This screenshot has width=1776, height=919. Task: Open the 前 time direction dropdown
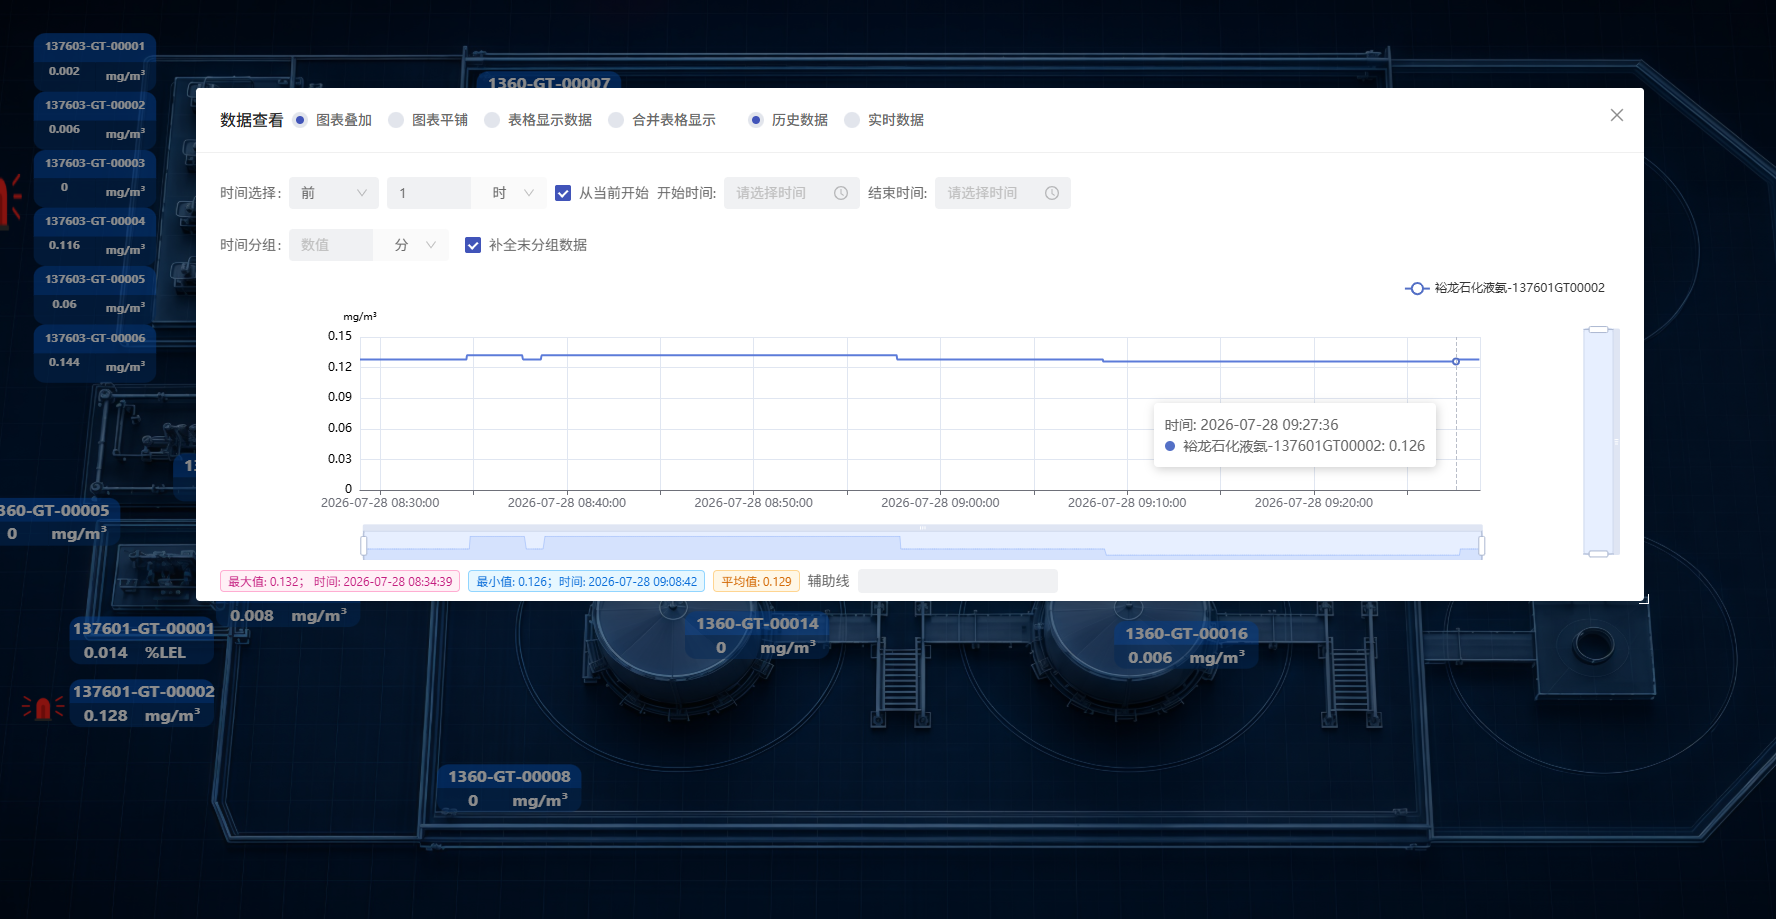tap(334, 193)
